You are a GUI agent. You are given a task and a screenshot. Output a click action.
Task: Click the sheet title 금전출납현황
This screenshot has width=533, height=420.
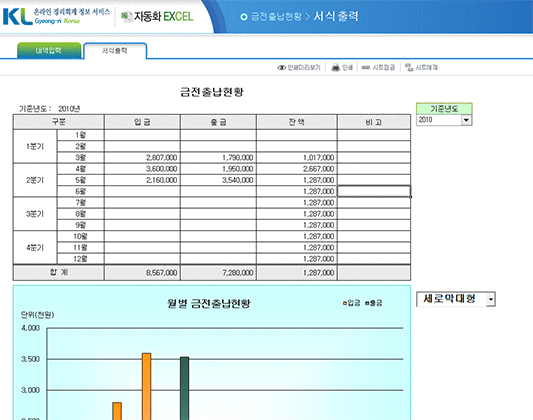212,92
